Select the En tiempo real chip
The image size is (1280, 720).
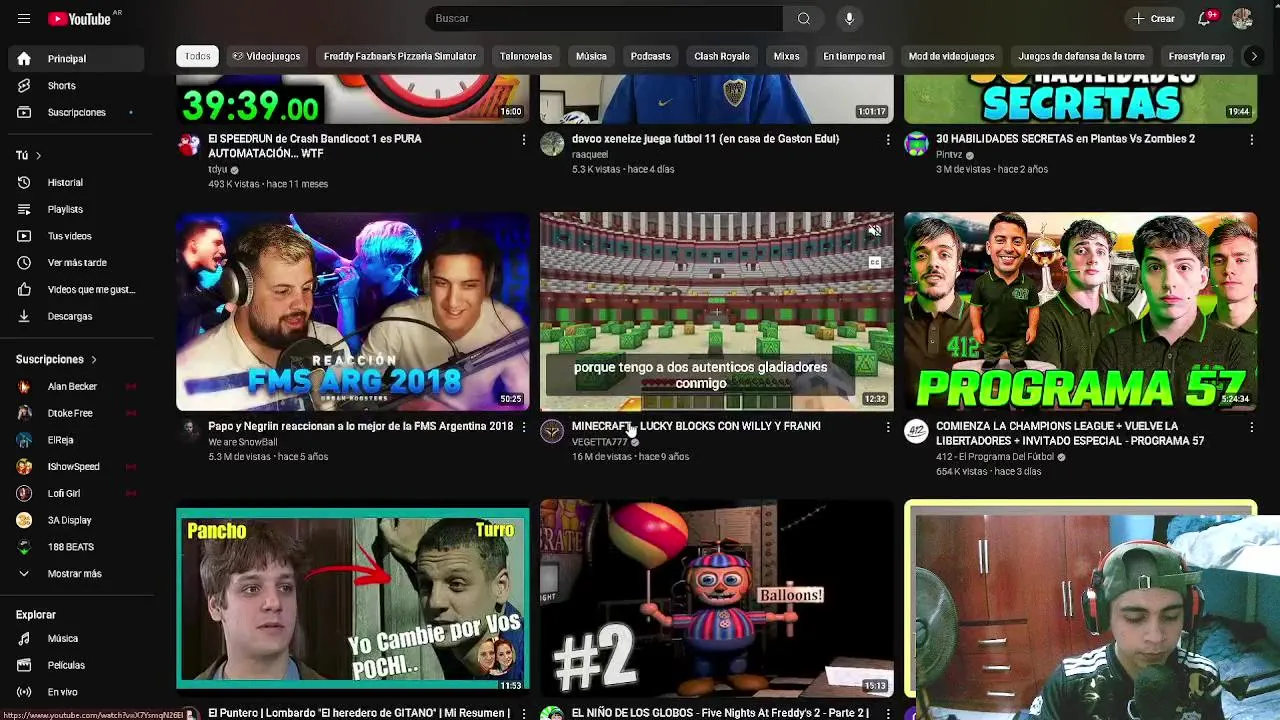(854, 57)
